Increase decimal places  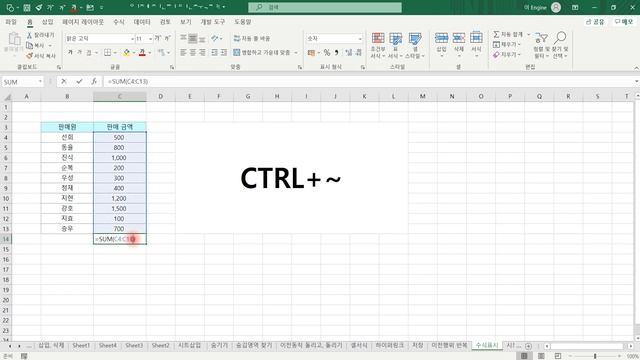click(349, 53)
